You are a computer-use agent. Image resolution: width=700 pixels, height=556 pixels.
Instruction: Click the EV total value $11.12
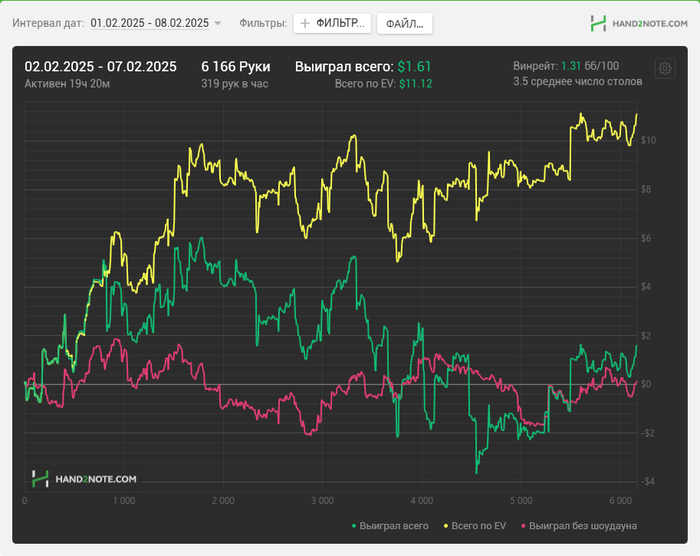point(416,84)
